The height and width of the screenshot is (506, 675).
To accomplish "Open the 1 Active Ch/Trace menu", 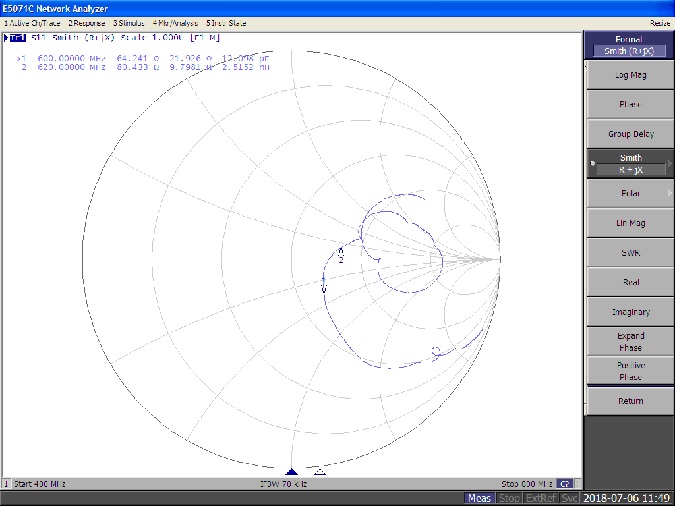I will tap(32, 23).
